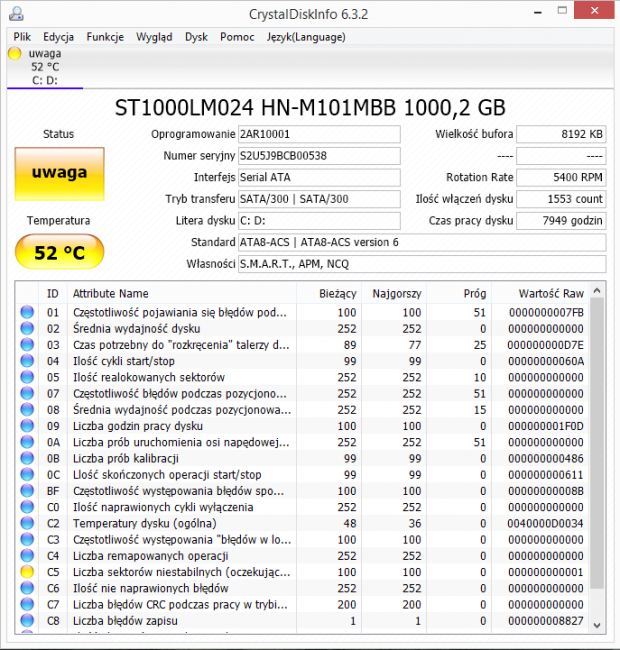Click the 52 °C temperature button
Image resolution: width=620 pixels, height=650 pixels.
tap(59, 252)
